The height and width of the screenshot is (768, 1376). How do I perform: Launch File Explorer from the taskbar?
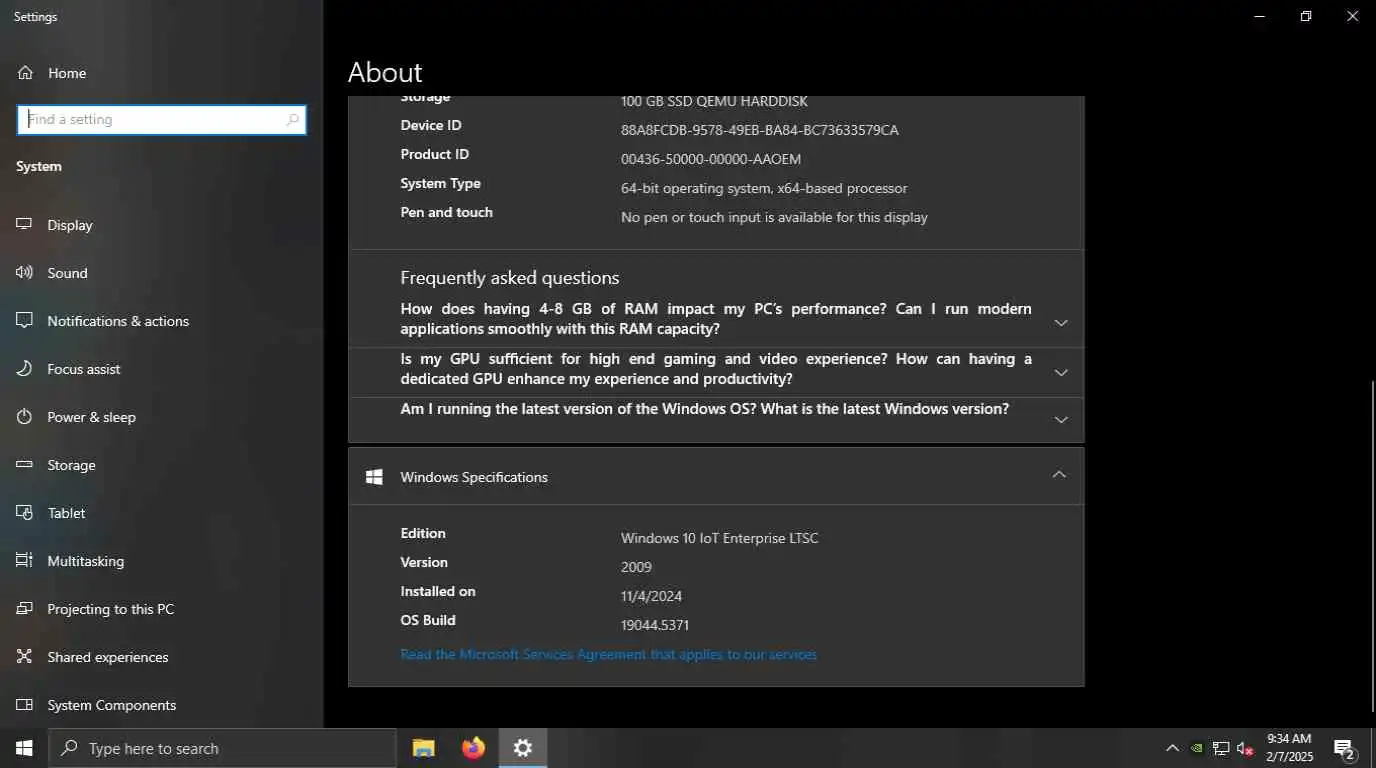tap(424, 748)
